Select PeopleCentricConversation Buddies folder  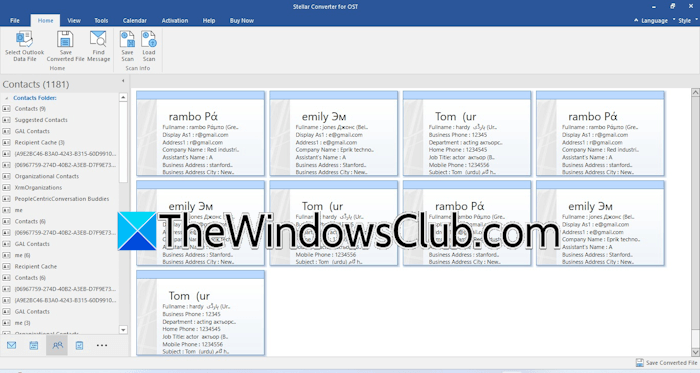[x=62, y=199]
